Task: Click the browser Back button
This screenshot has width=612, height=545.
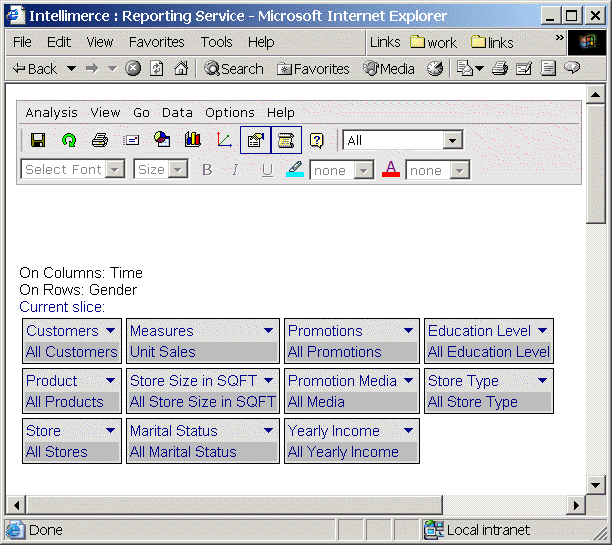Action: coord(35,69)
